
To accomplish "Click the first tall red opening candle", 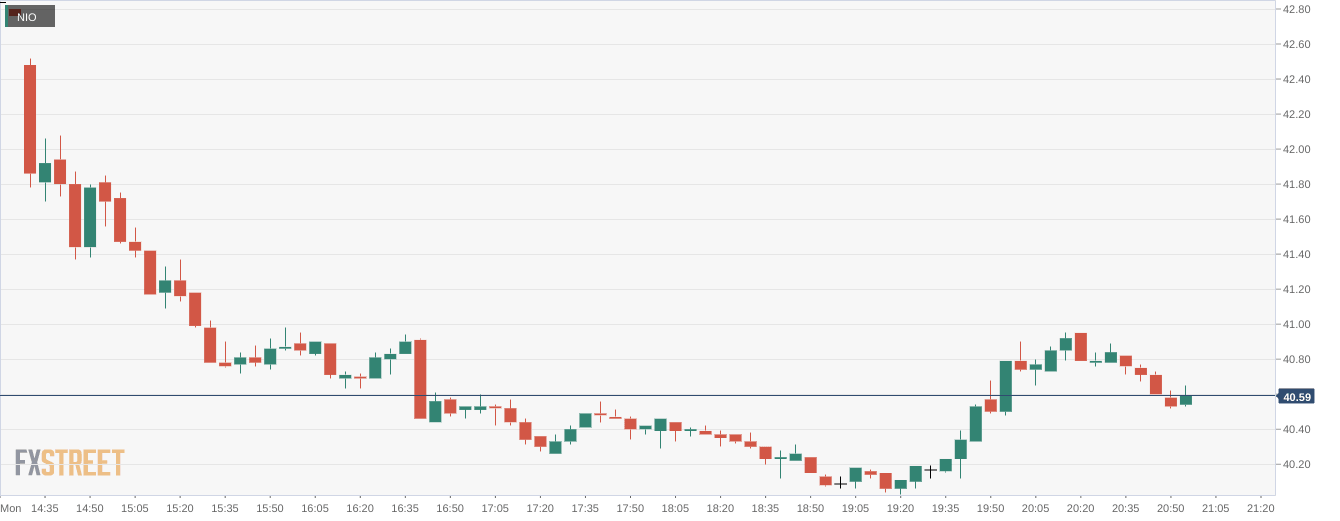I will click(30, 119).
